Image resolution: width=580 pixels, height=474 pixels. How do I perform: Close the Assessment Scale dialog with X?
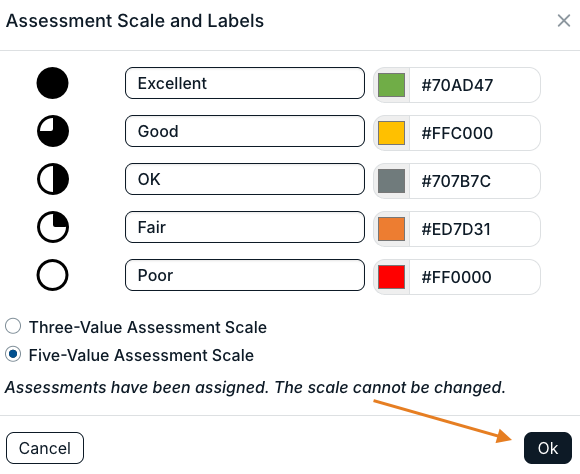click(x=564, y=21)
